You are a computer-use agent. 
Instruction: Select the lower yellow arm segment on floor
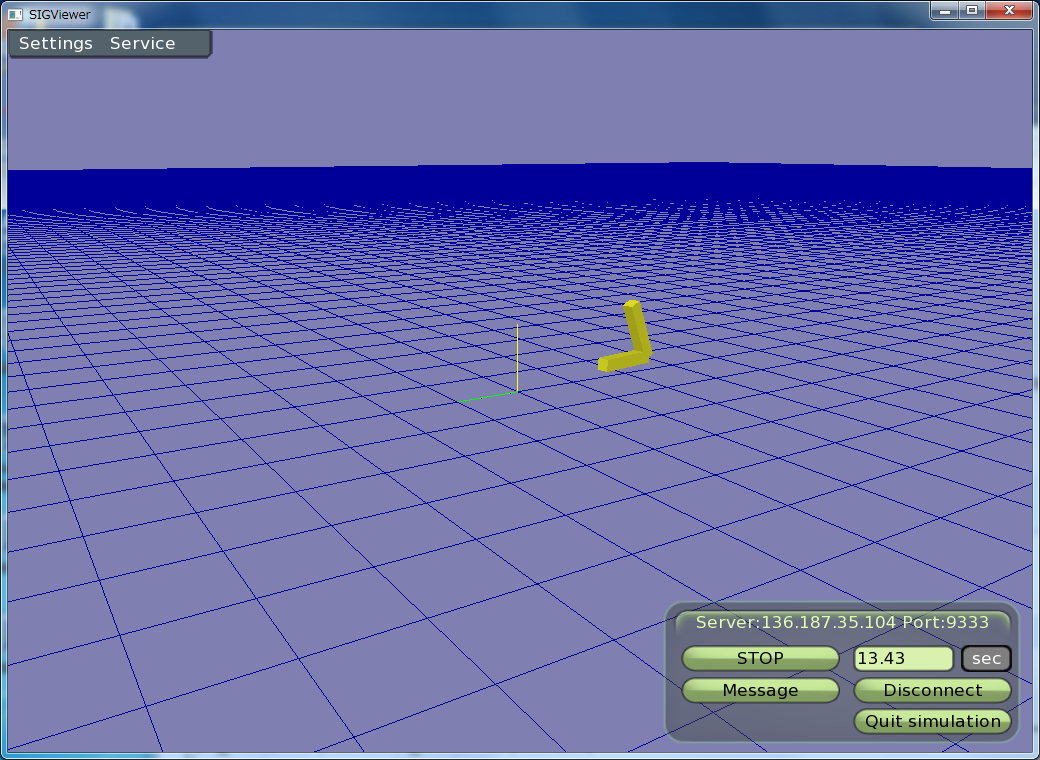(x=620, y=361)
